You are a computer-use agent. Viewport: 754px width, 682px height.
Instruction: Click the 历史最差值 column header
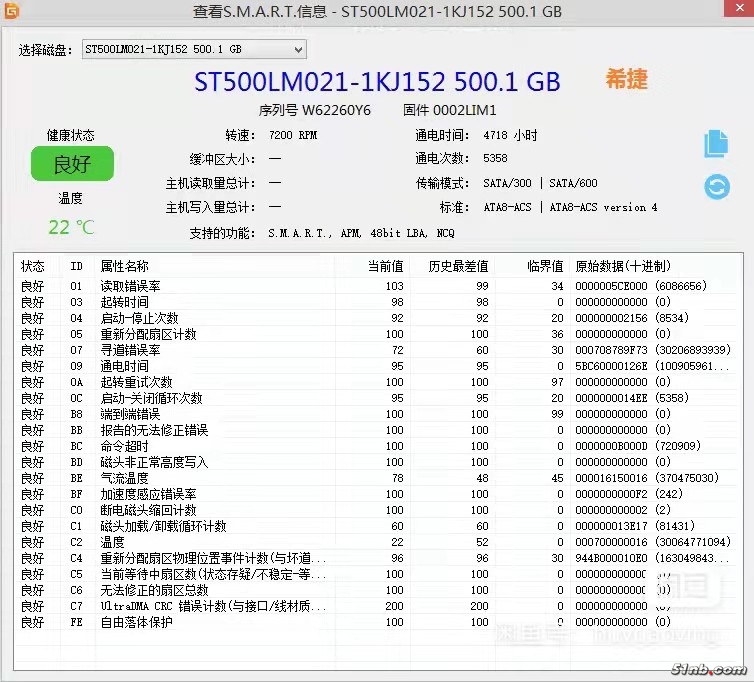click(x=458, y=266)
